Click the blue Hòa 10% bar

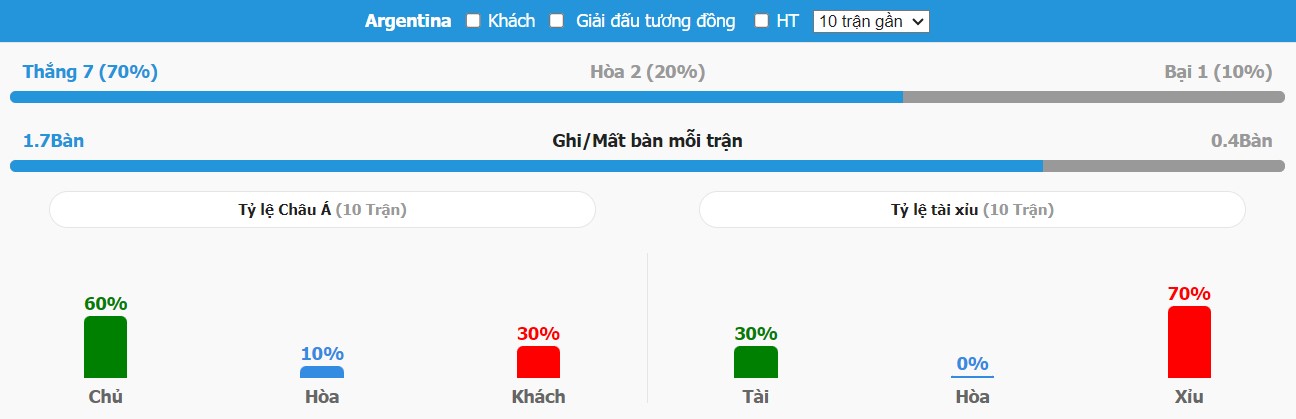coord(322,372)
